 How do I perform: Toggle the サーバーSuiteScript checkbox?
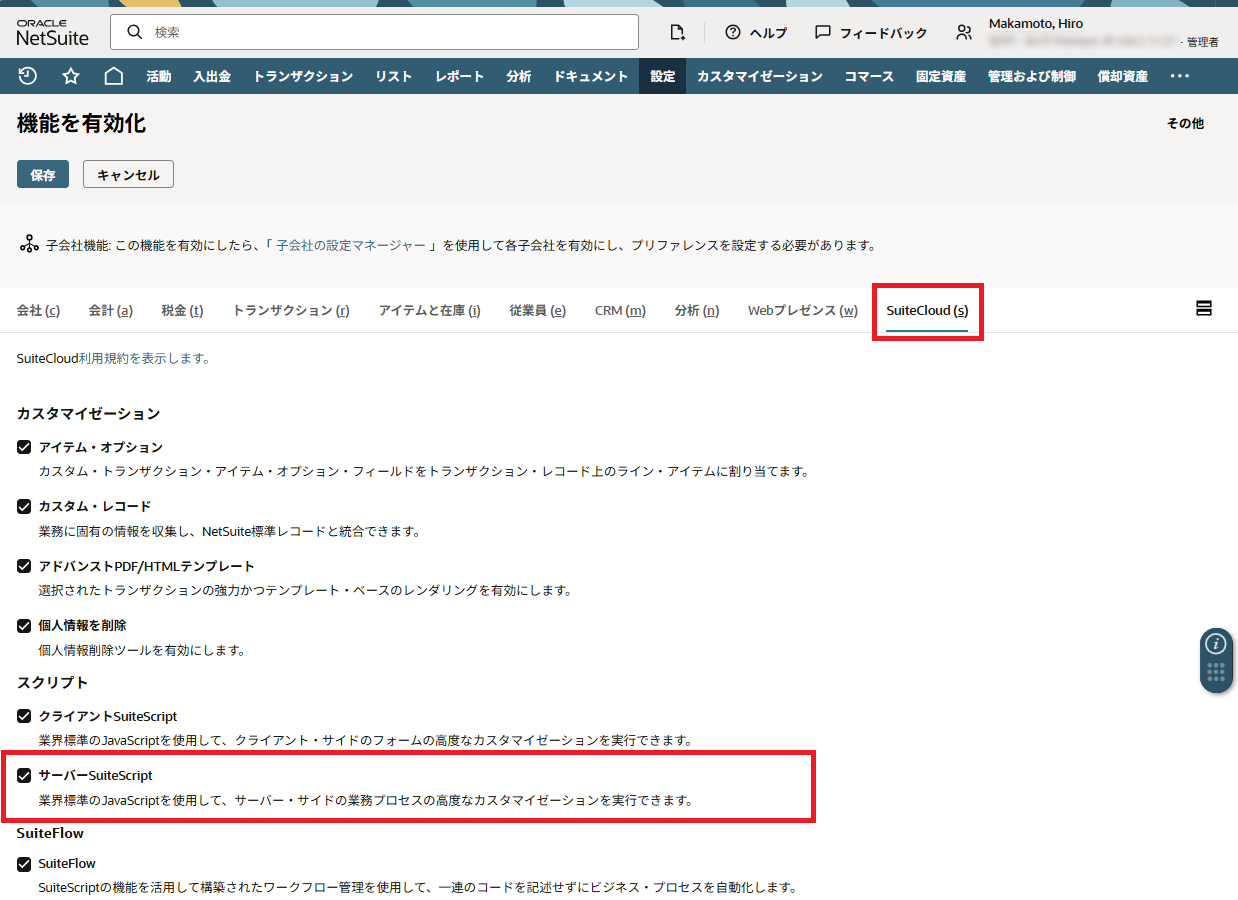click(x=25, y=775)
